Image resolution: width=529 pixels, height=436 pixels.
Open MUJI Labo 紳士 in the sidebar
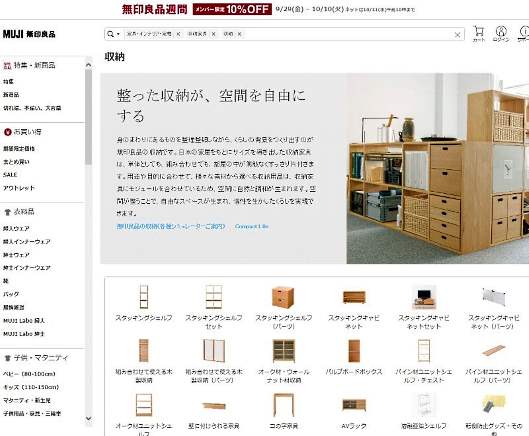pyautogui.click(x=24, y=334)
